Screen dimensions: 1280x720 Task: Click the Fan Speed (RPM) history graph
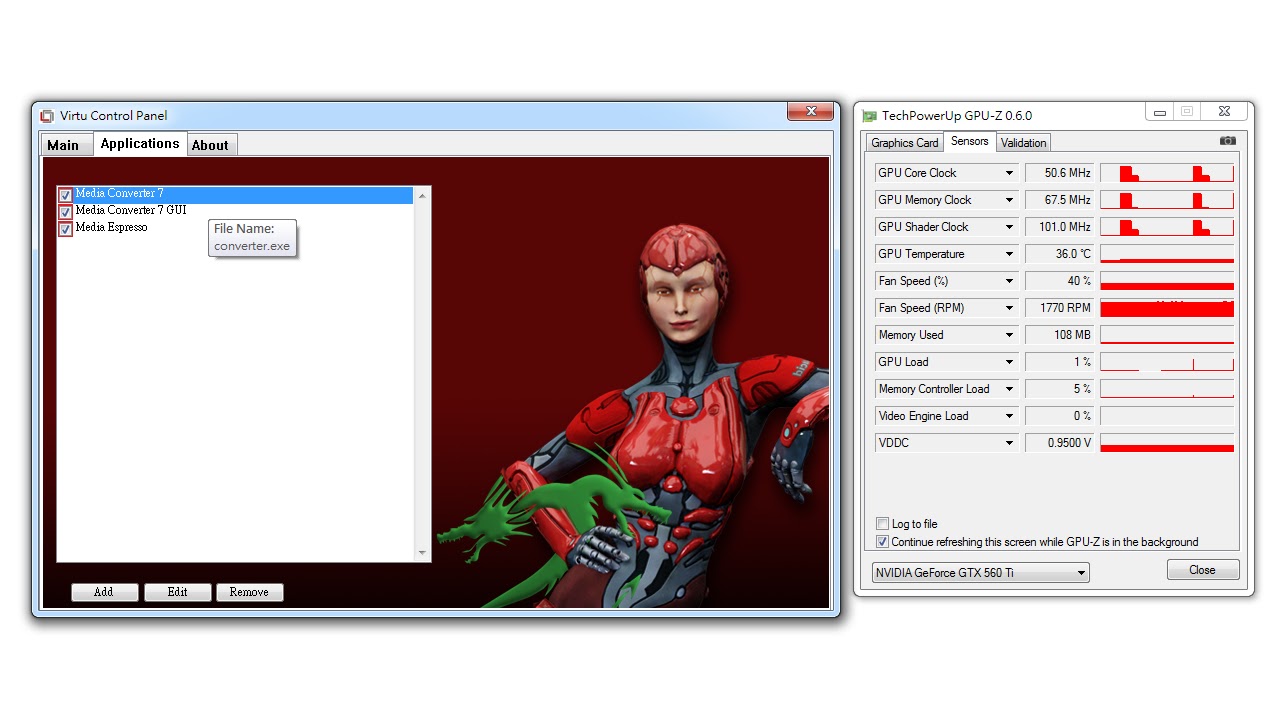(x=1167, y=308)
